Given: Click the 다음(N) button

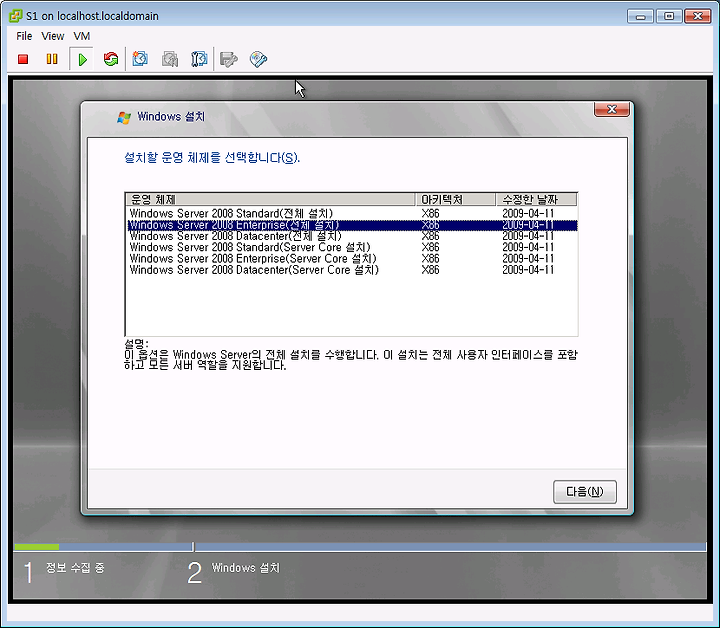Looking at the screenshot, I should click(x=585, y=492).
